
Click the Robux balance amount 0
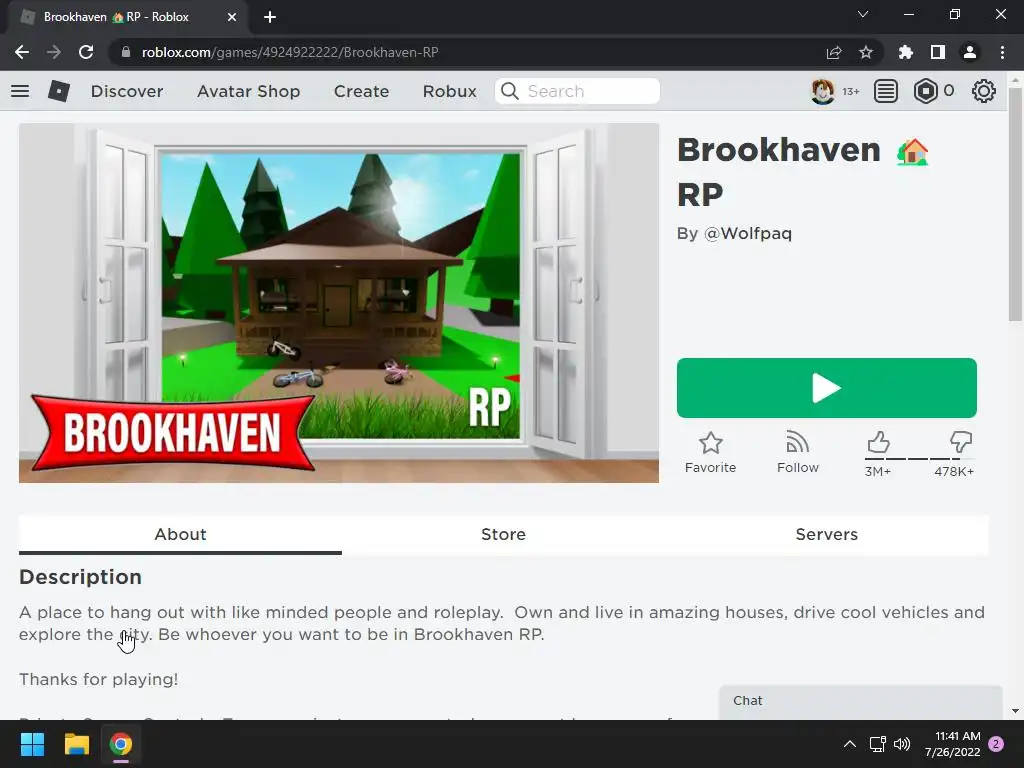point(949,91)
